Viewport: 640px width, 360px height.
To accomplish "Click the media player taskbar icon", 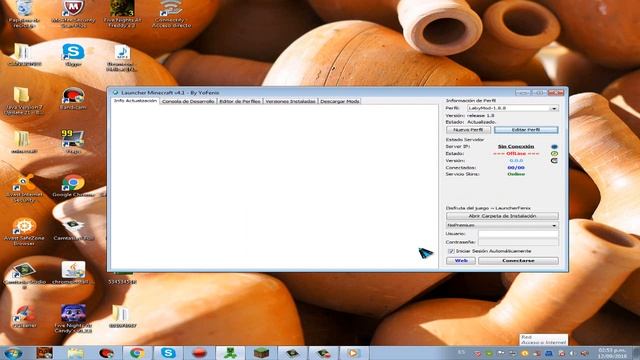I will coord(353,353).
